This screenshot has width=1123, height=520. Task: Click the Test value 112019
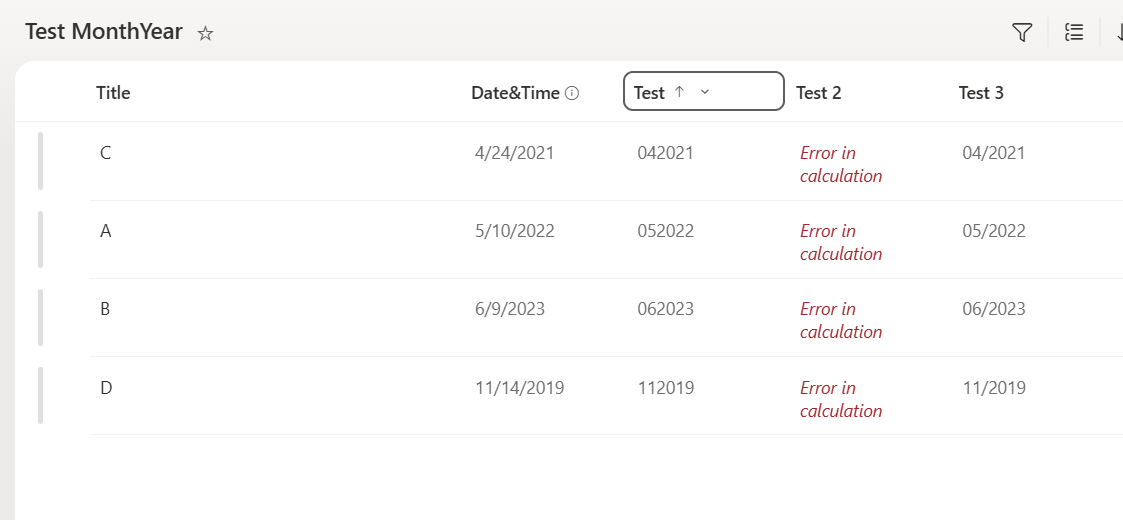point(665,388)
